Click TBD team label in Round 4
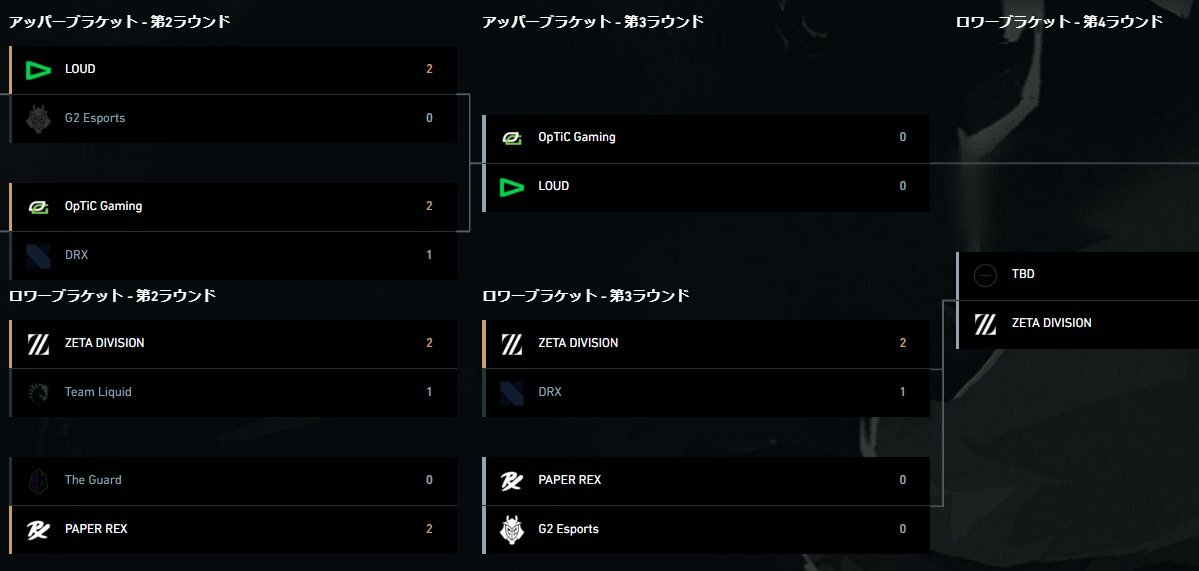The width and height of the screenshot is (1199, 571). [1023, 274]
